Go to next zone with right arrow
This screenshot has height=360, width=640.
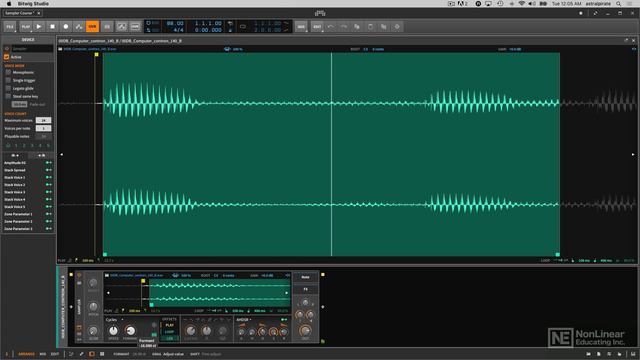(633, 155)
